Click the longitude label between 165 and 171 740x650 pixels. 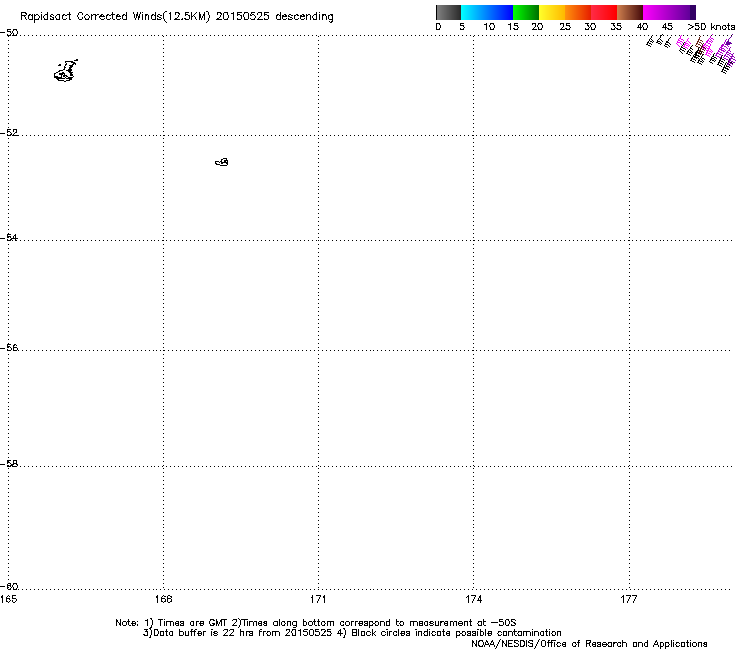coord(163,599)
